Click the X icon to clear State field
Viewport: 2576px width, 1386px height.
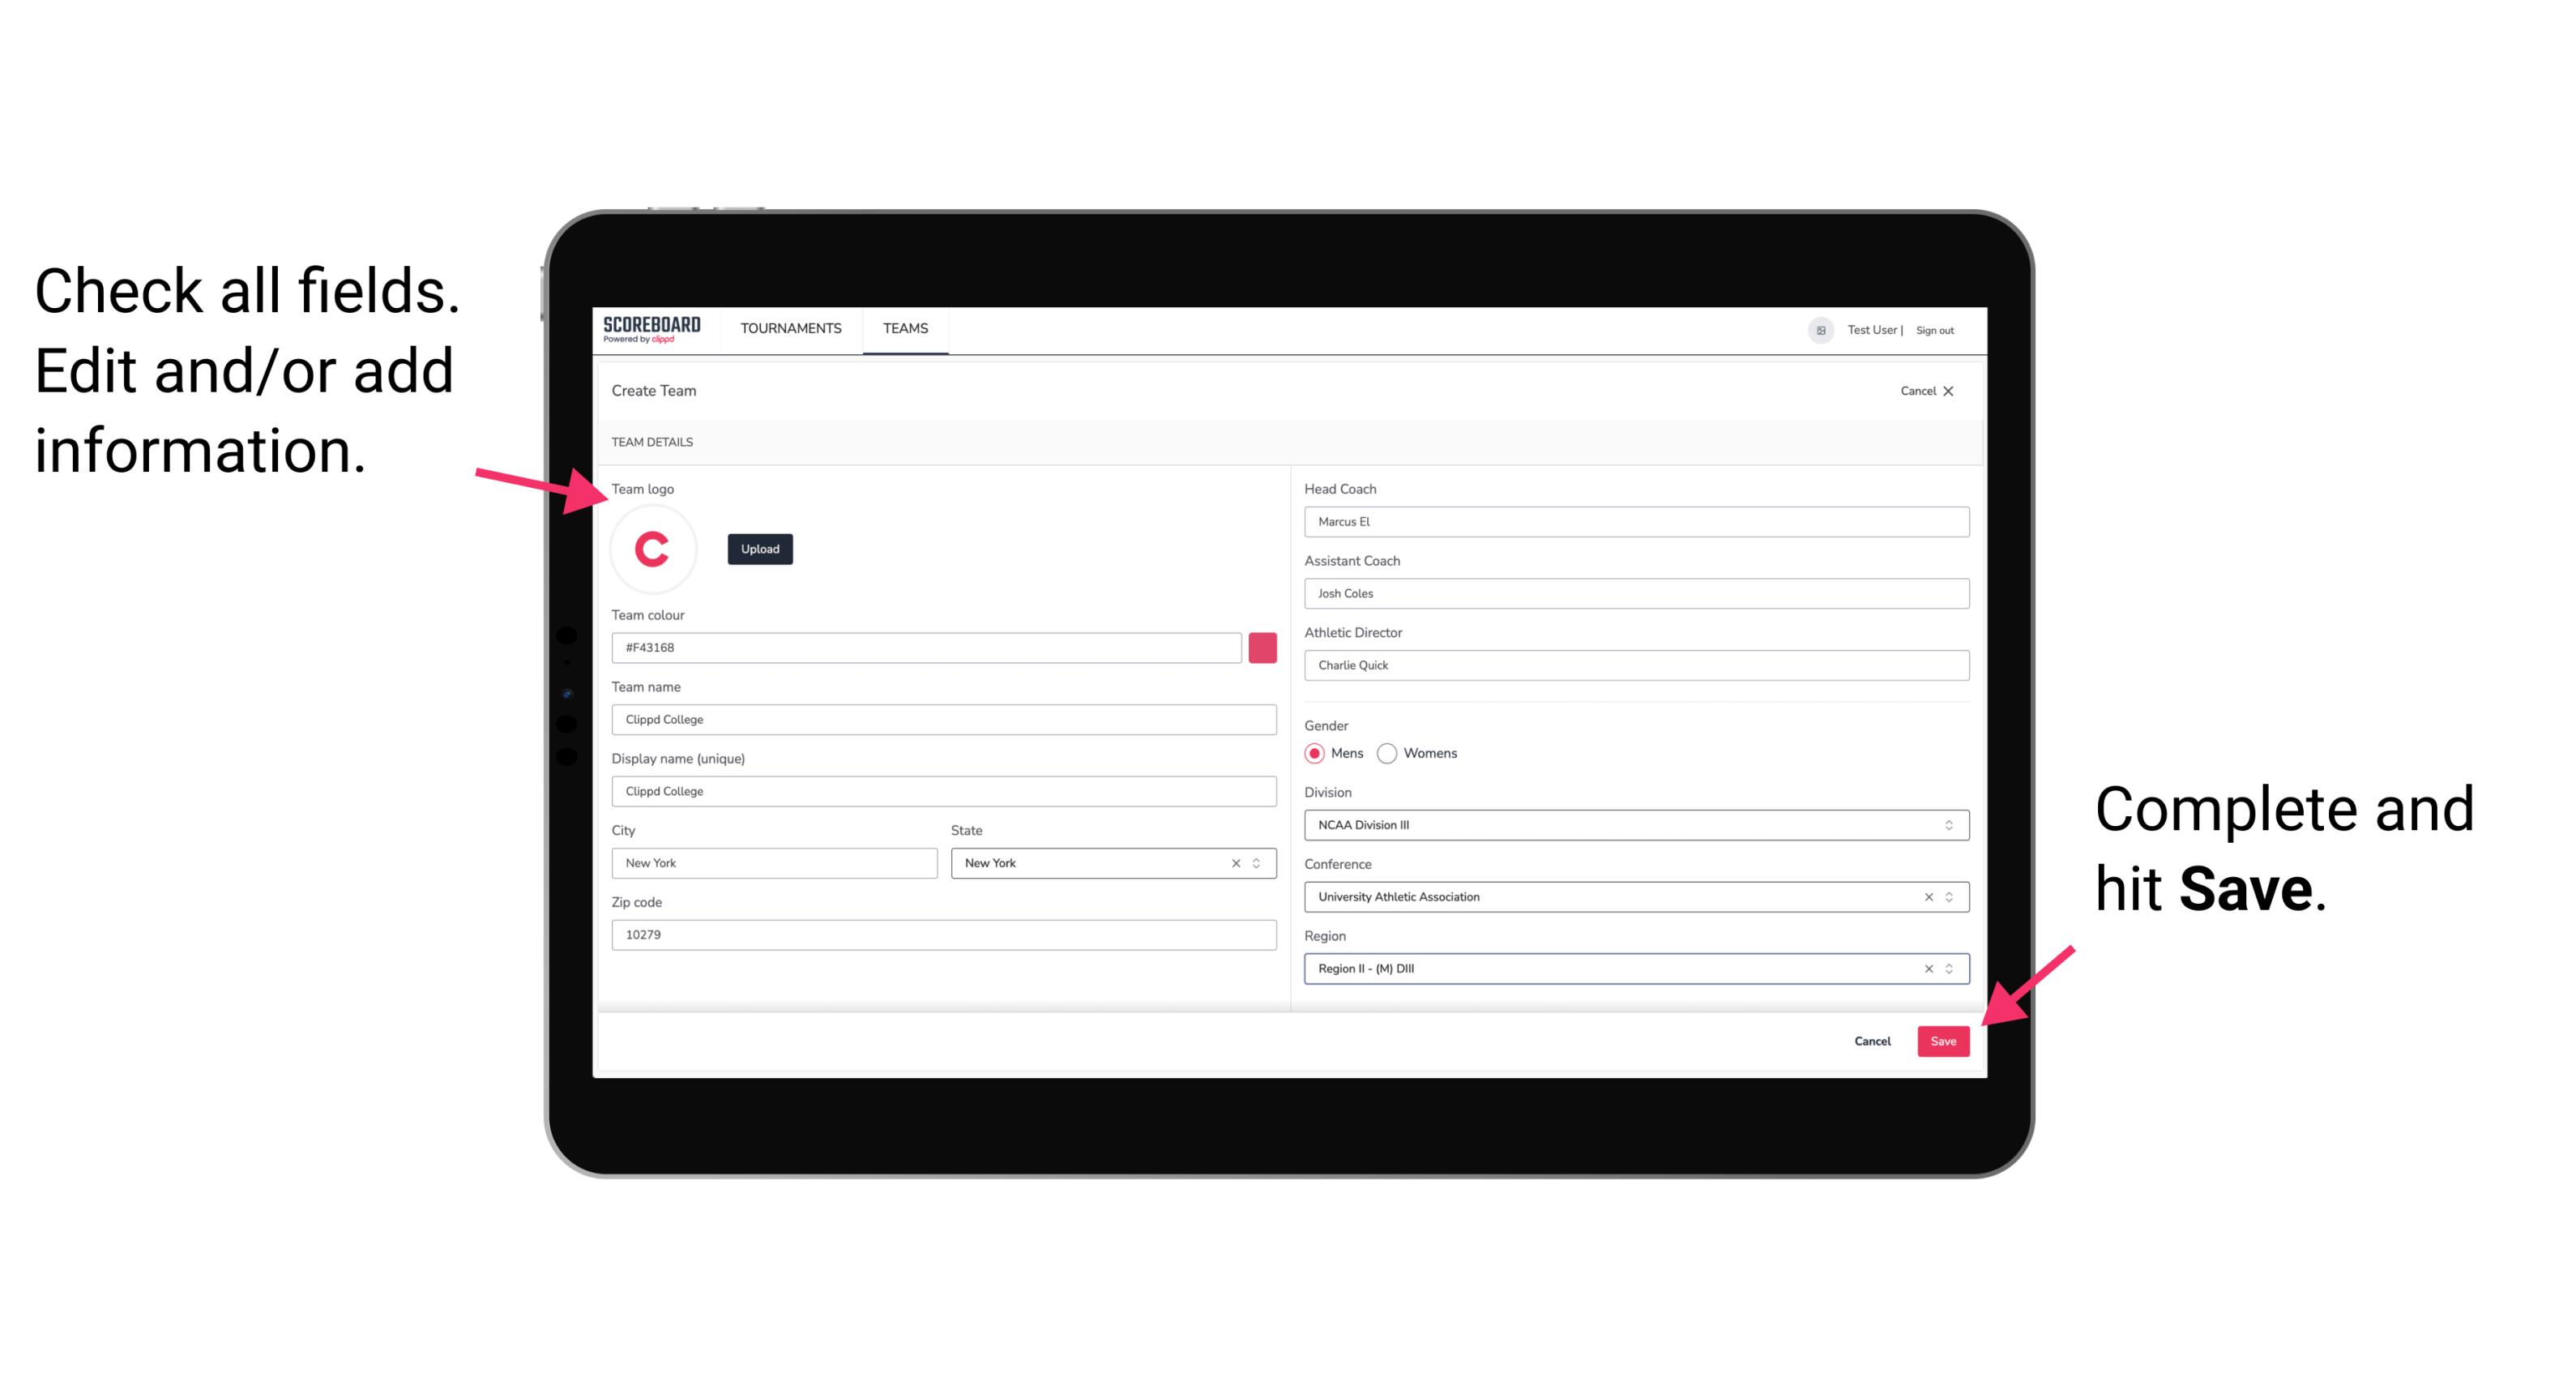pyautogui.click(x=1235, y=862)
